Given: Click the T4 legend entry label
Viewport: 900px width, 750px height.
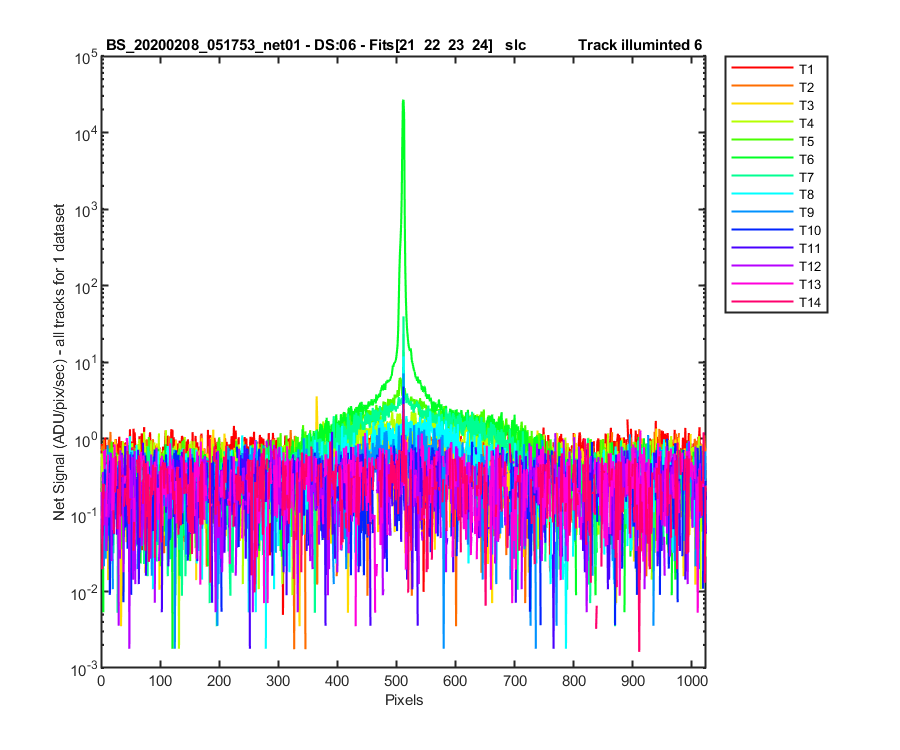Looking at the screenshot, I should [806, 123].
